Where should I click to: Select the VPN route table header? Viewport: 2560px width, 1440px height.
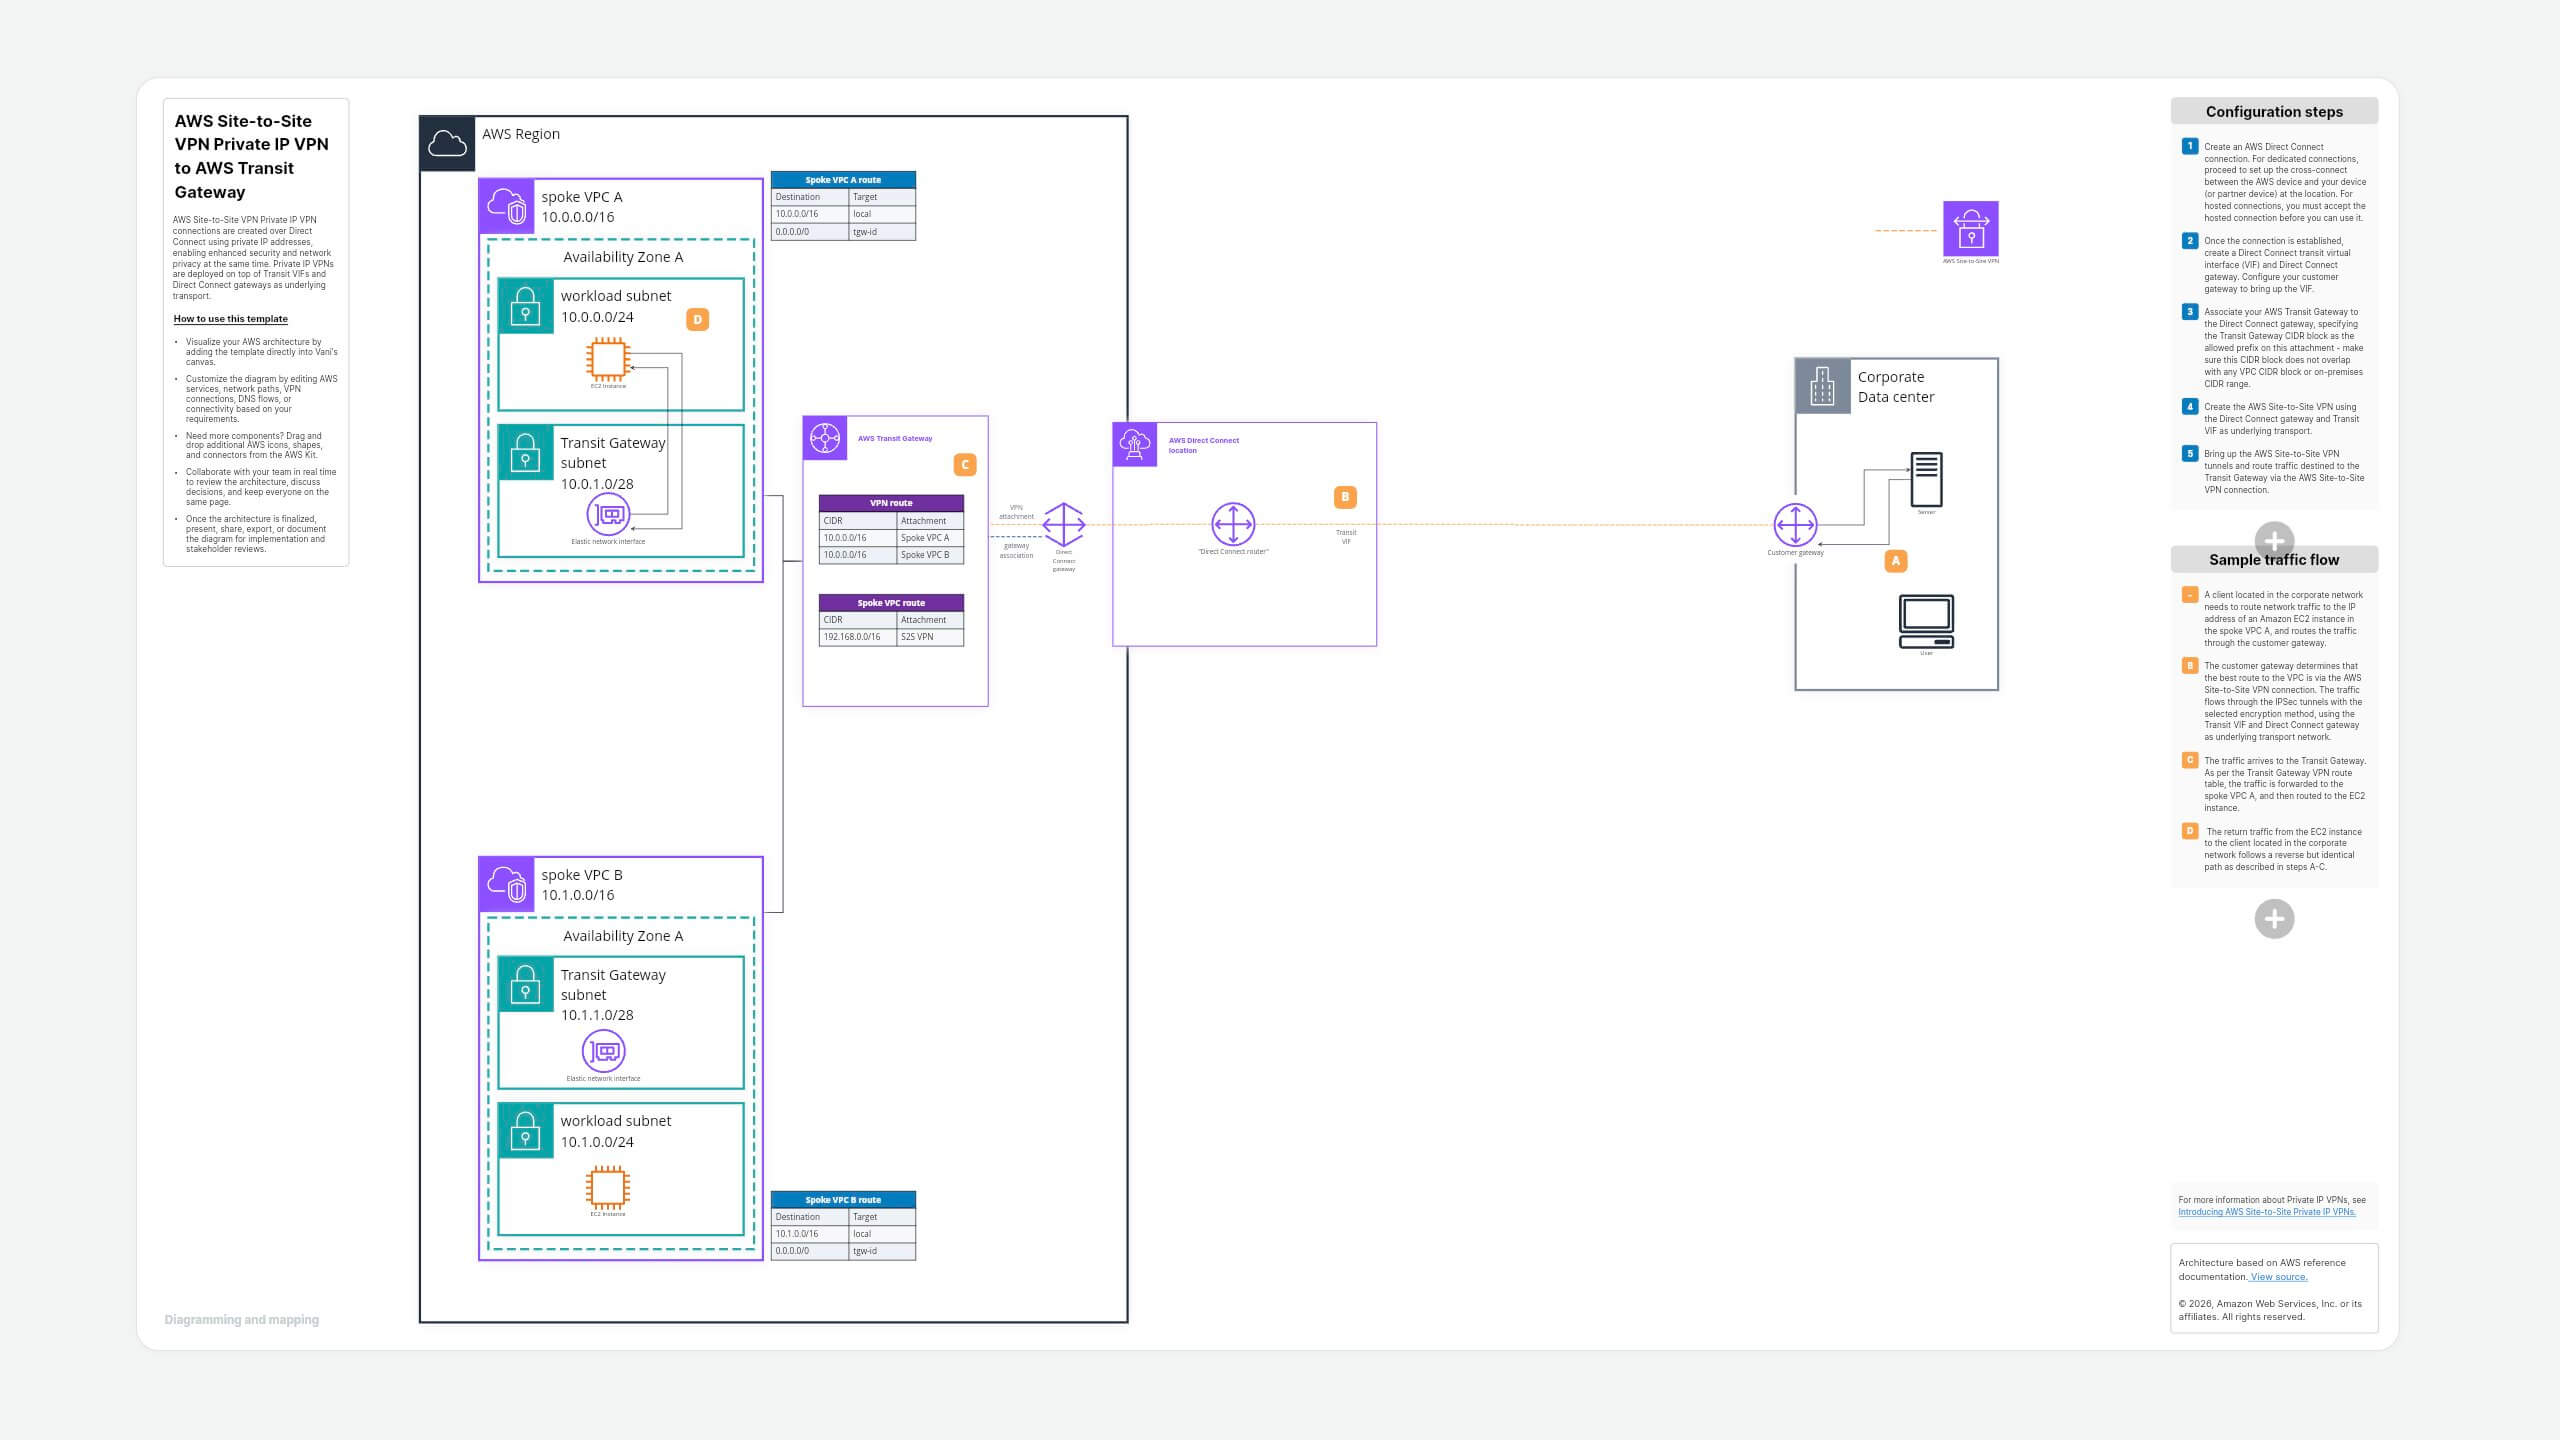(891, 503)
